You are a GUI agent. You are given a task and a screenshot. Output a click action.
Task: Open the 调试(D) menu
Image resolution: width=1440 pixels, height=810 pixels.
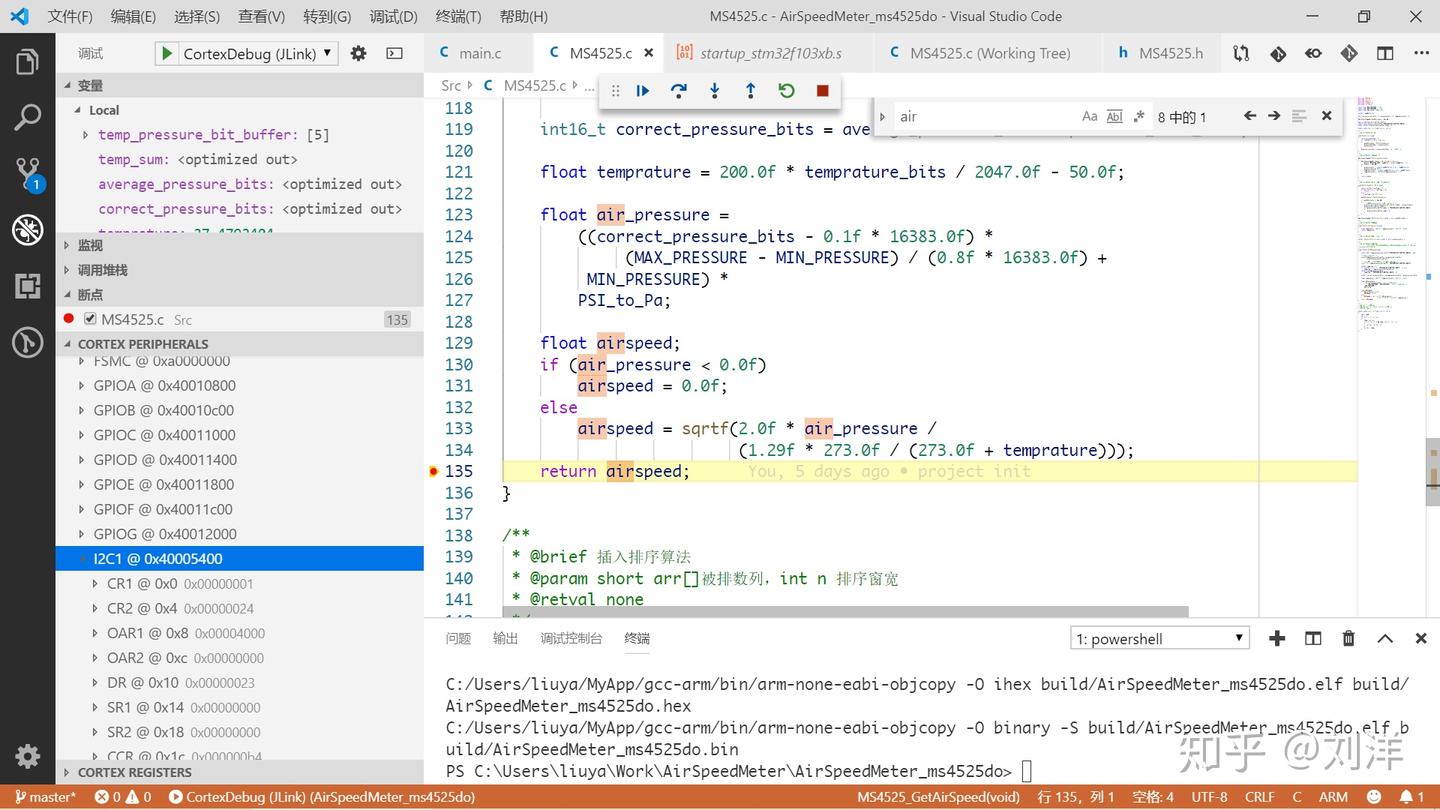(x=393, y=16)
